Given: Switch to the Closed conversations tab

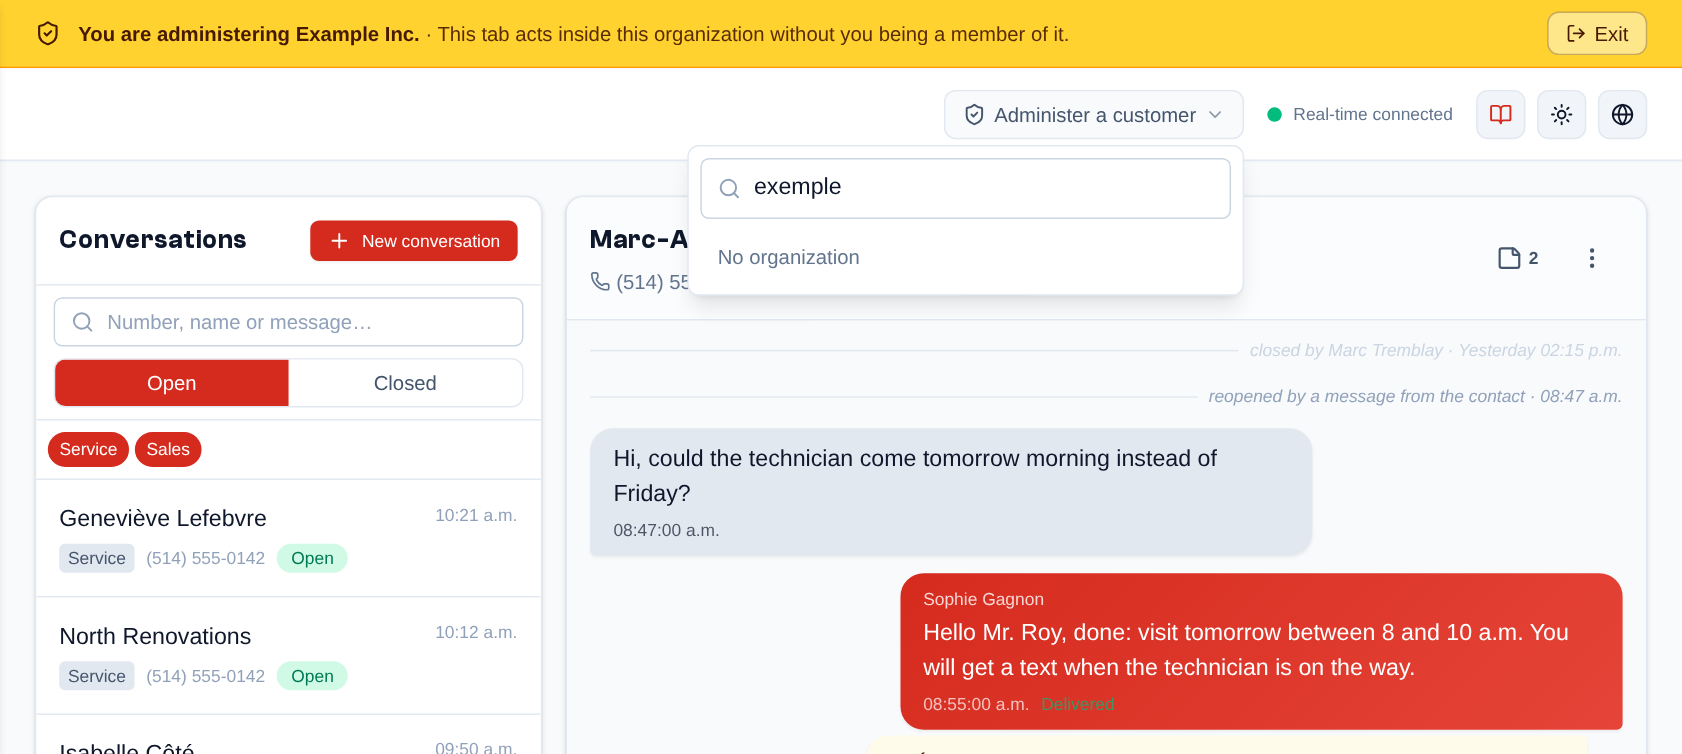Looking at the screenshot, I should coord(405,383).
